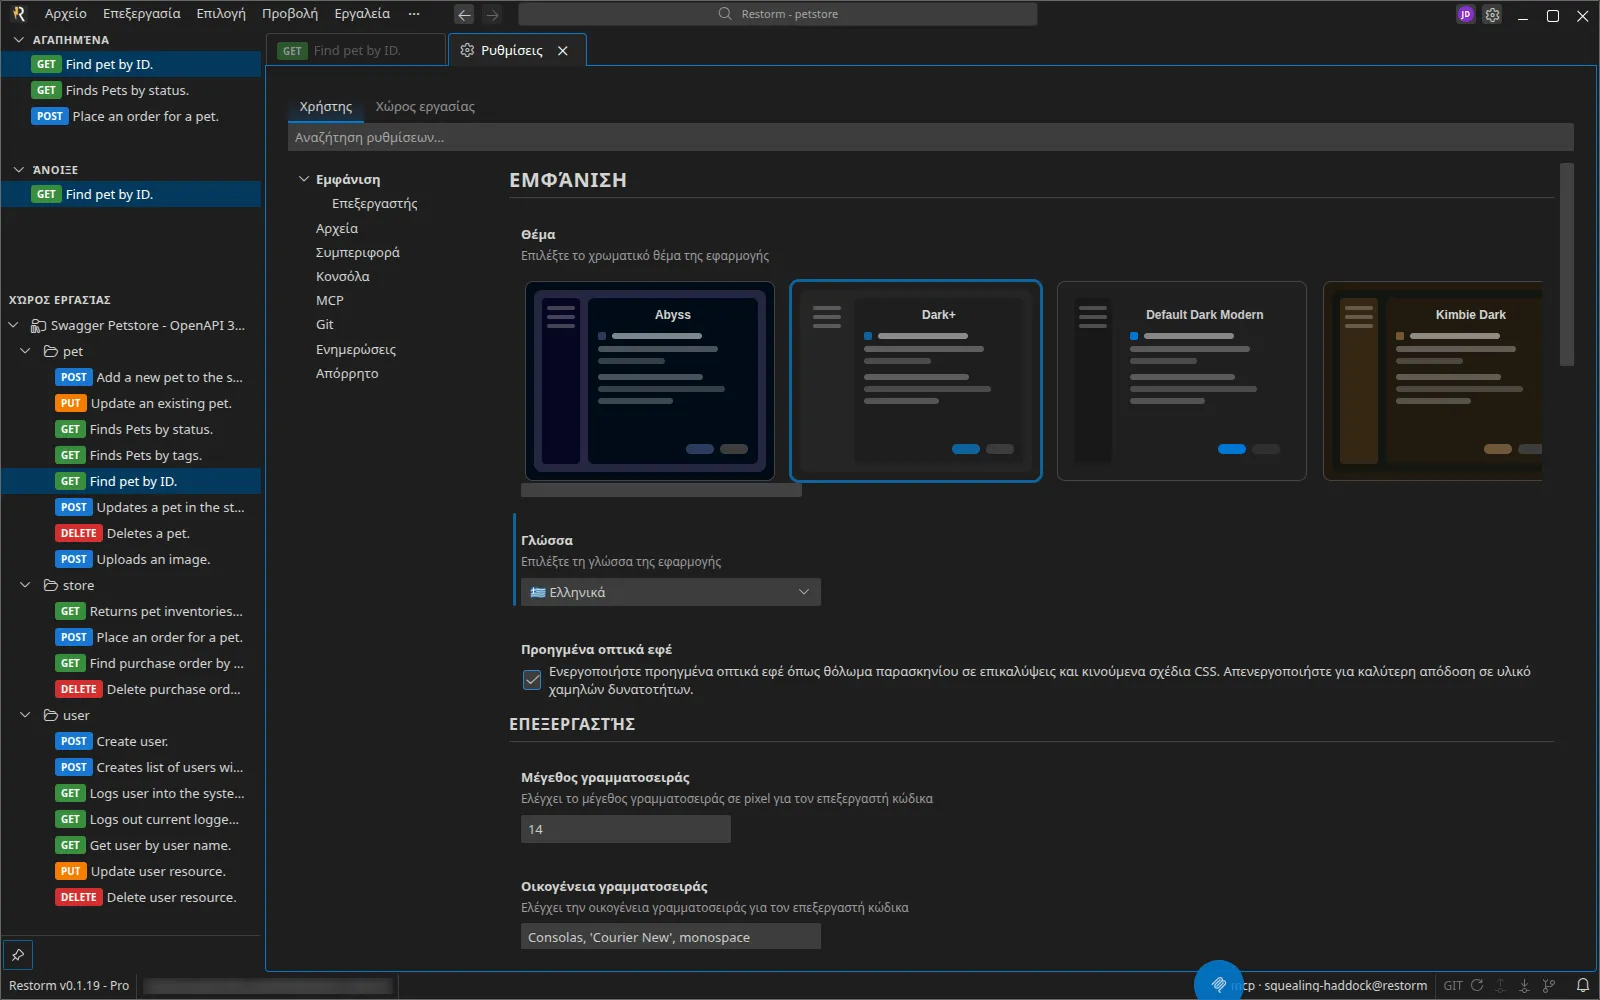The width and height of the screenshot is (1600, 1000).
Task: Select the Default Dark Modern theme card
Action: 1182,381
